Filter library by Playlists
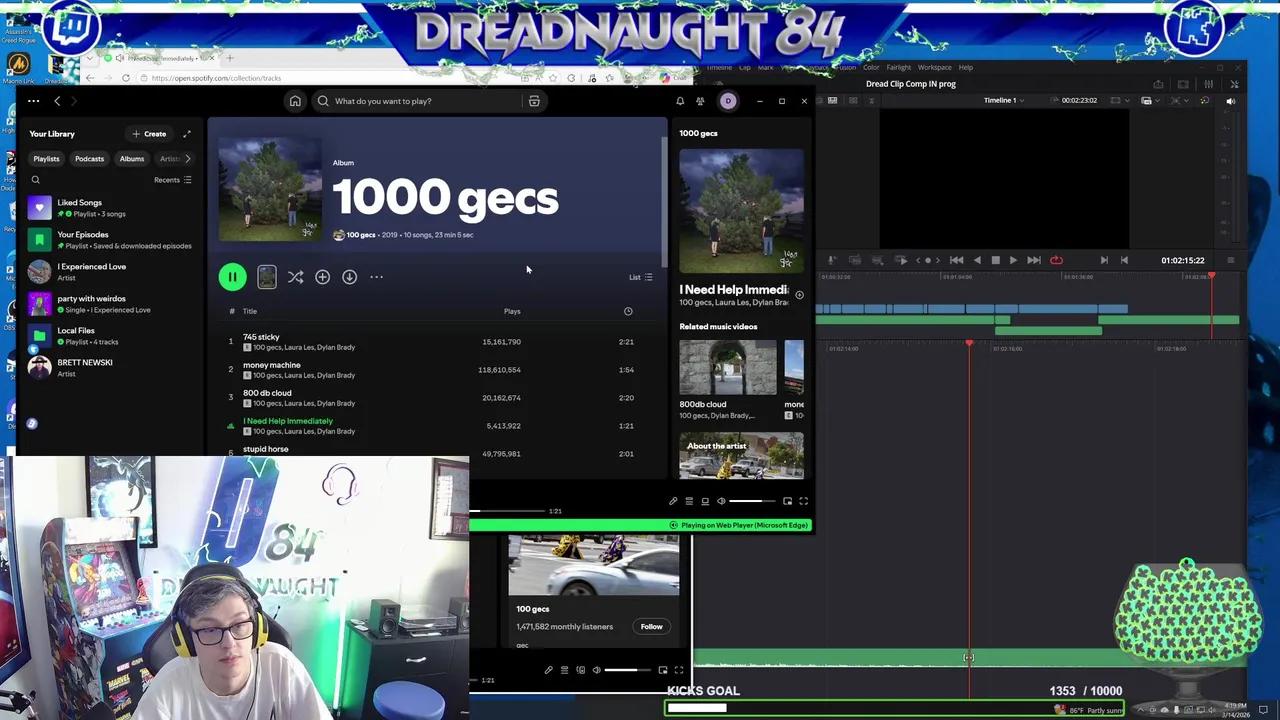 click(x=46, y=158)
